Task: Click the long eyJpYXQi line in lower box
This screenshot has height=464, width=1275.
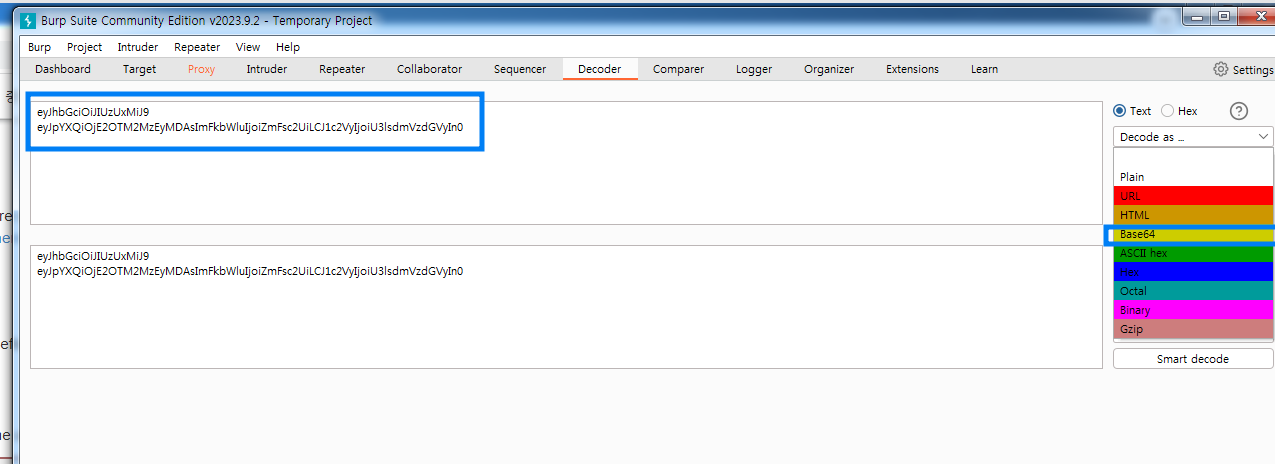Action: 250,271
